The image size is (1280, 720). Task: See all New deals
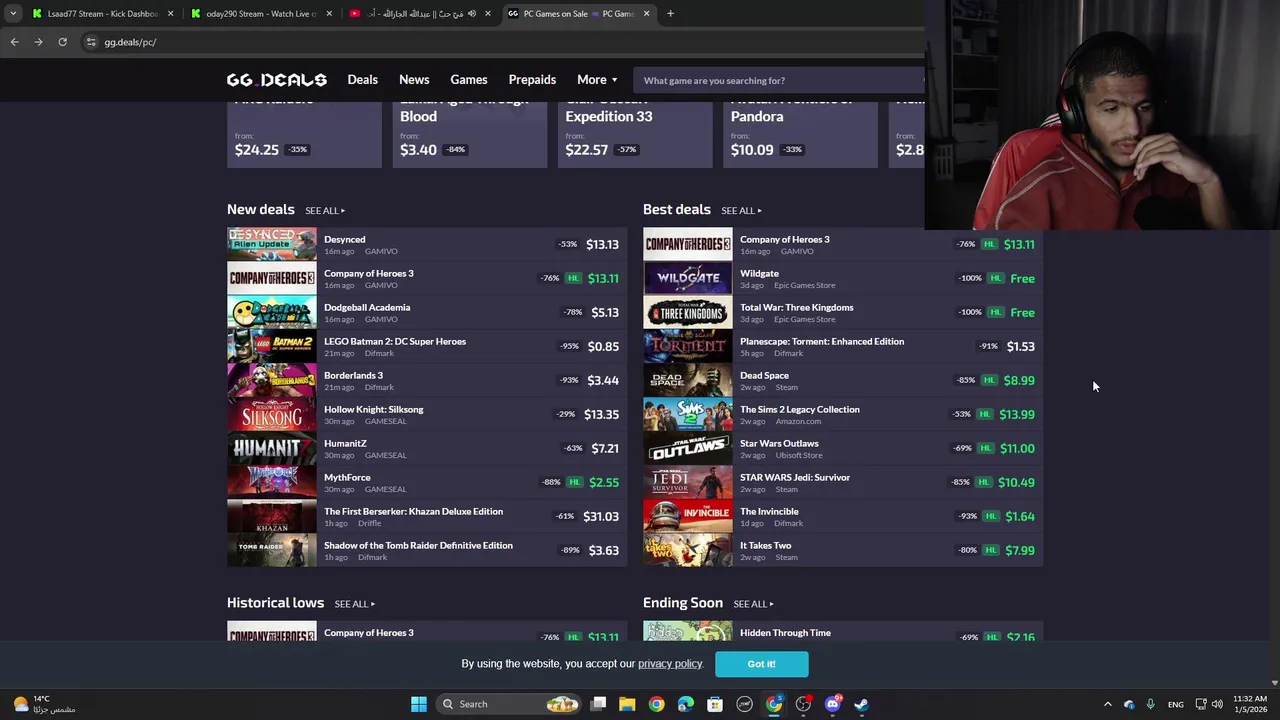325,210
